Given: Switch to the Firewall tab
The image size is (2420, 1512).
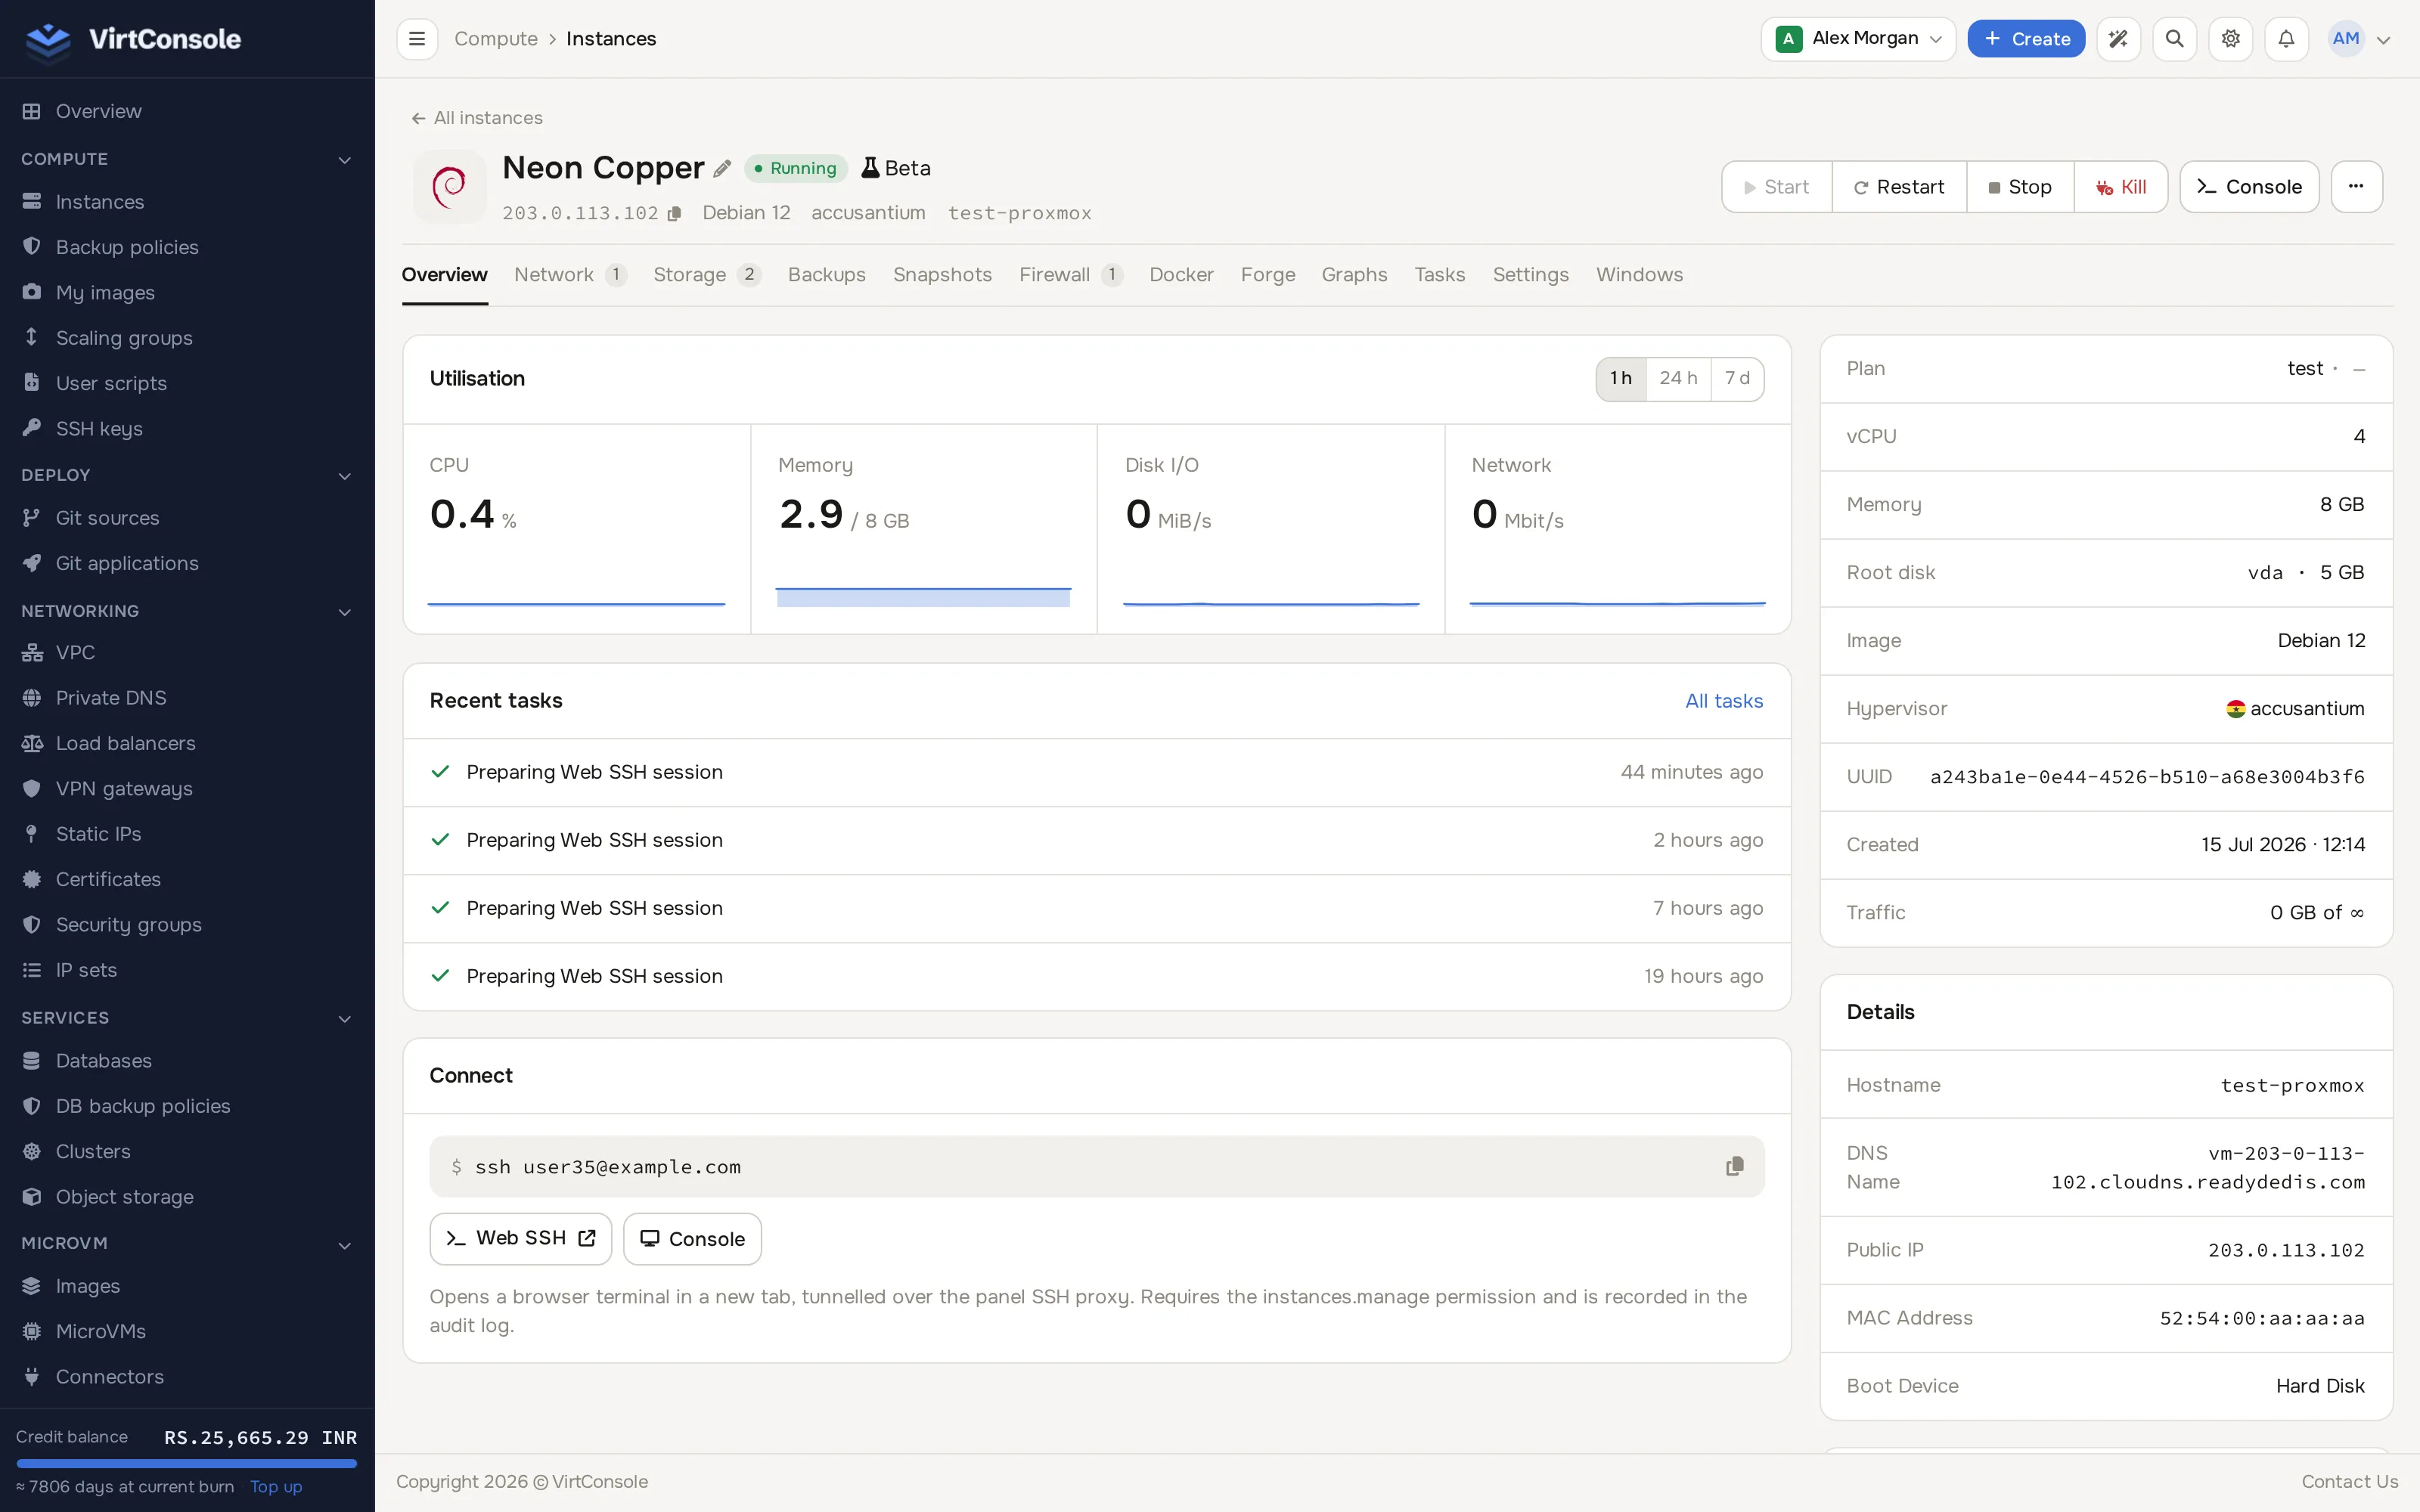Looking at the screenshot, I should point(1071,275).
